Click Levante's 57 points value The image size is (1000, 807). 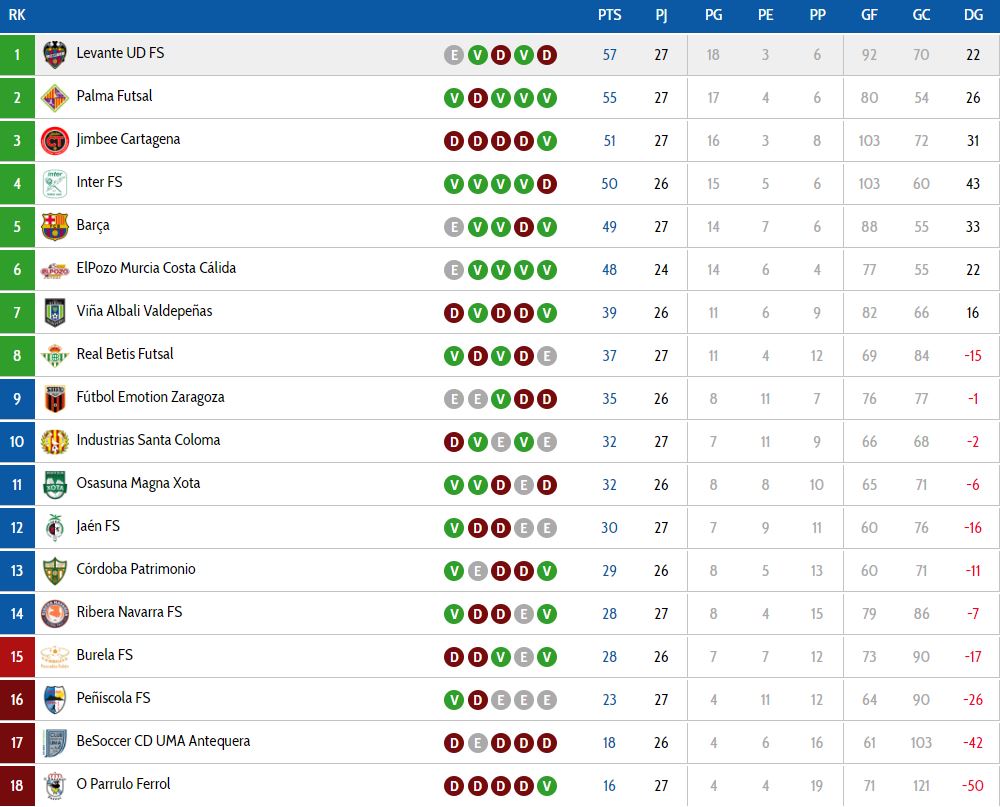tap(610, 55)
